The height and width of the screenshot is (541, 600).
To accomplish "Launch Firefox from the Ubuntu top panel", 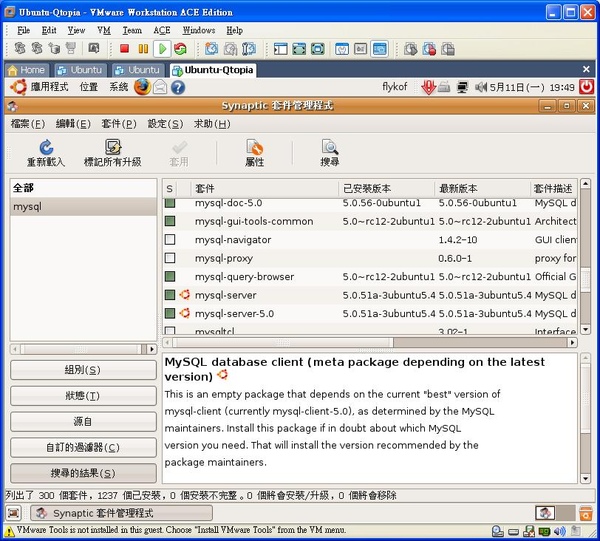I will point(142,87).
